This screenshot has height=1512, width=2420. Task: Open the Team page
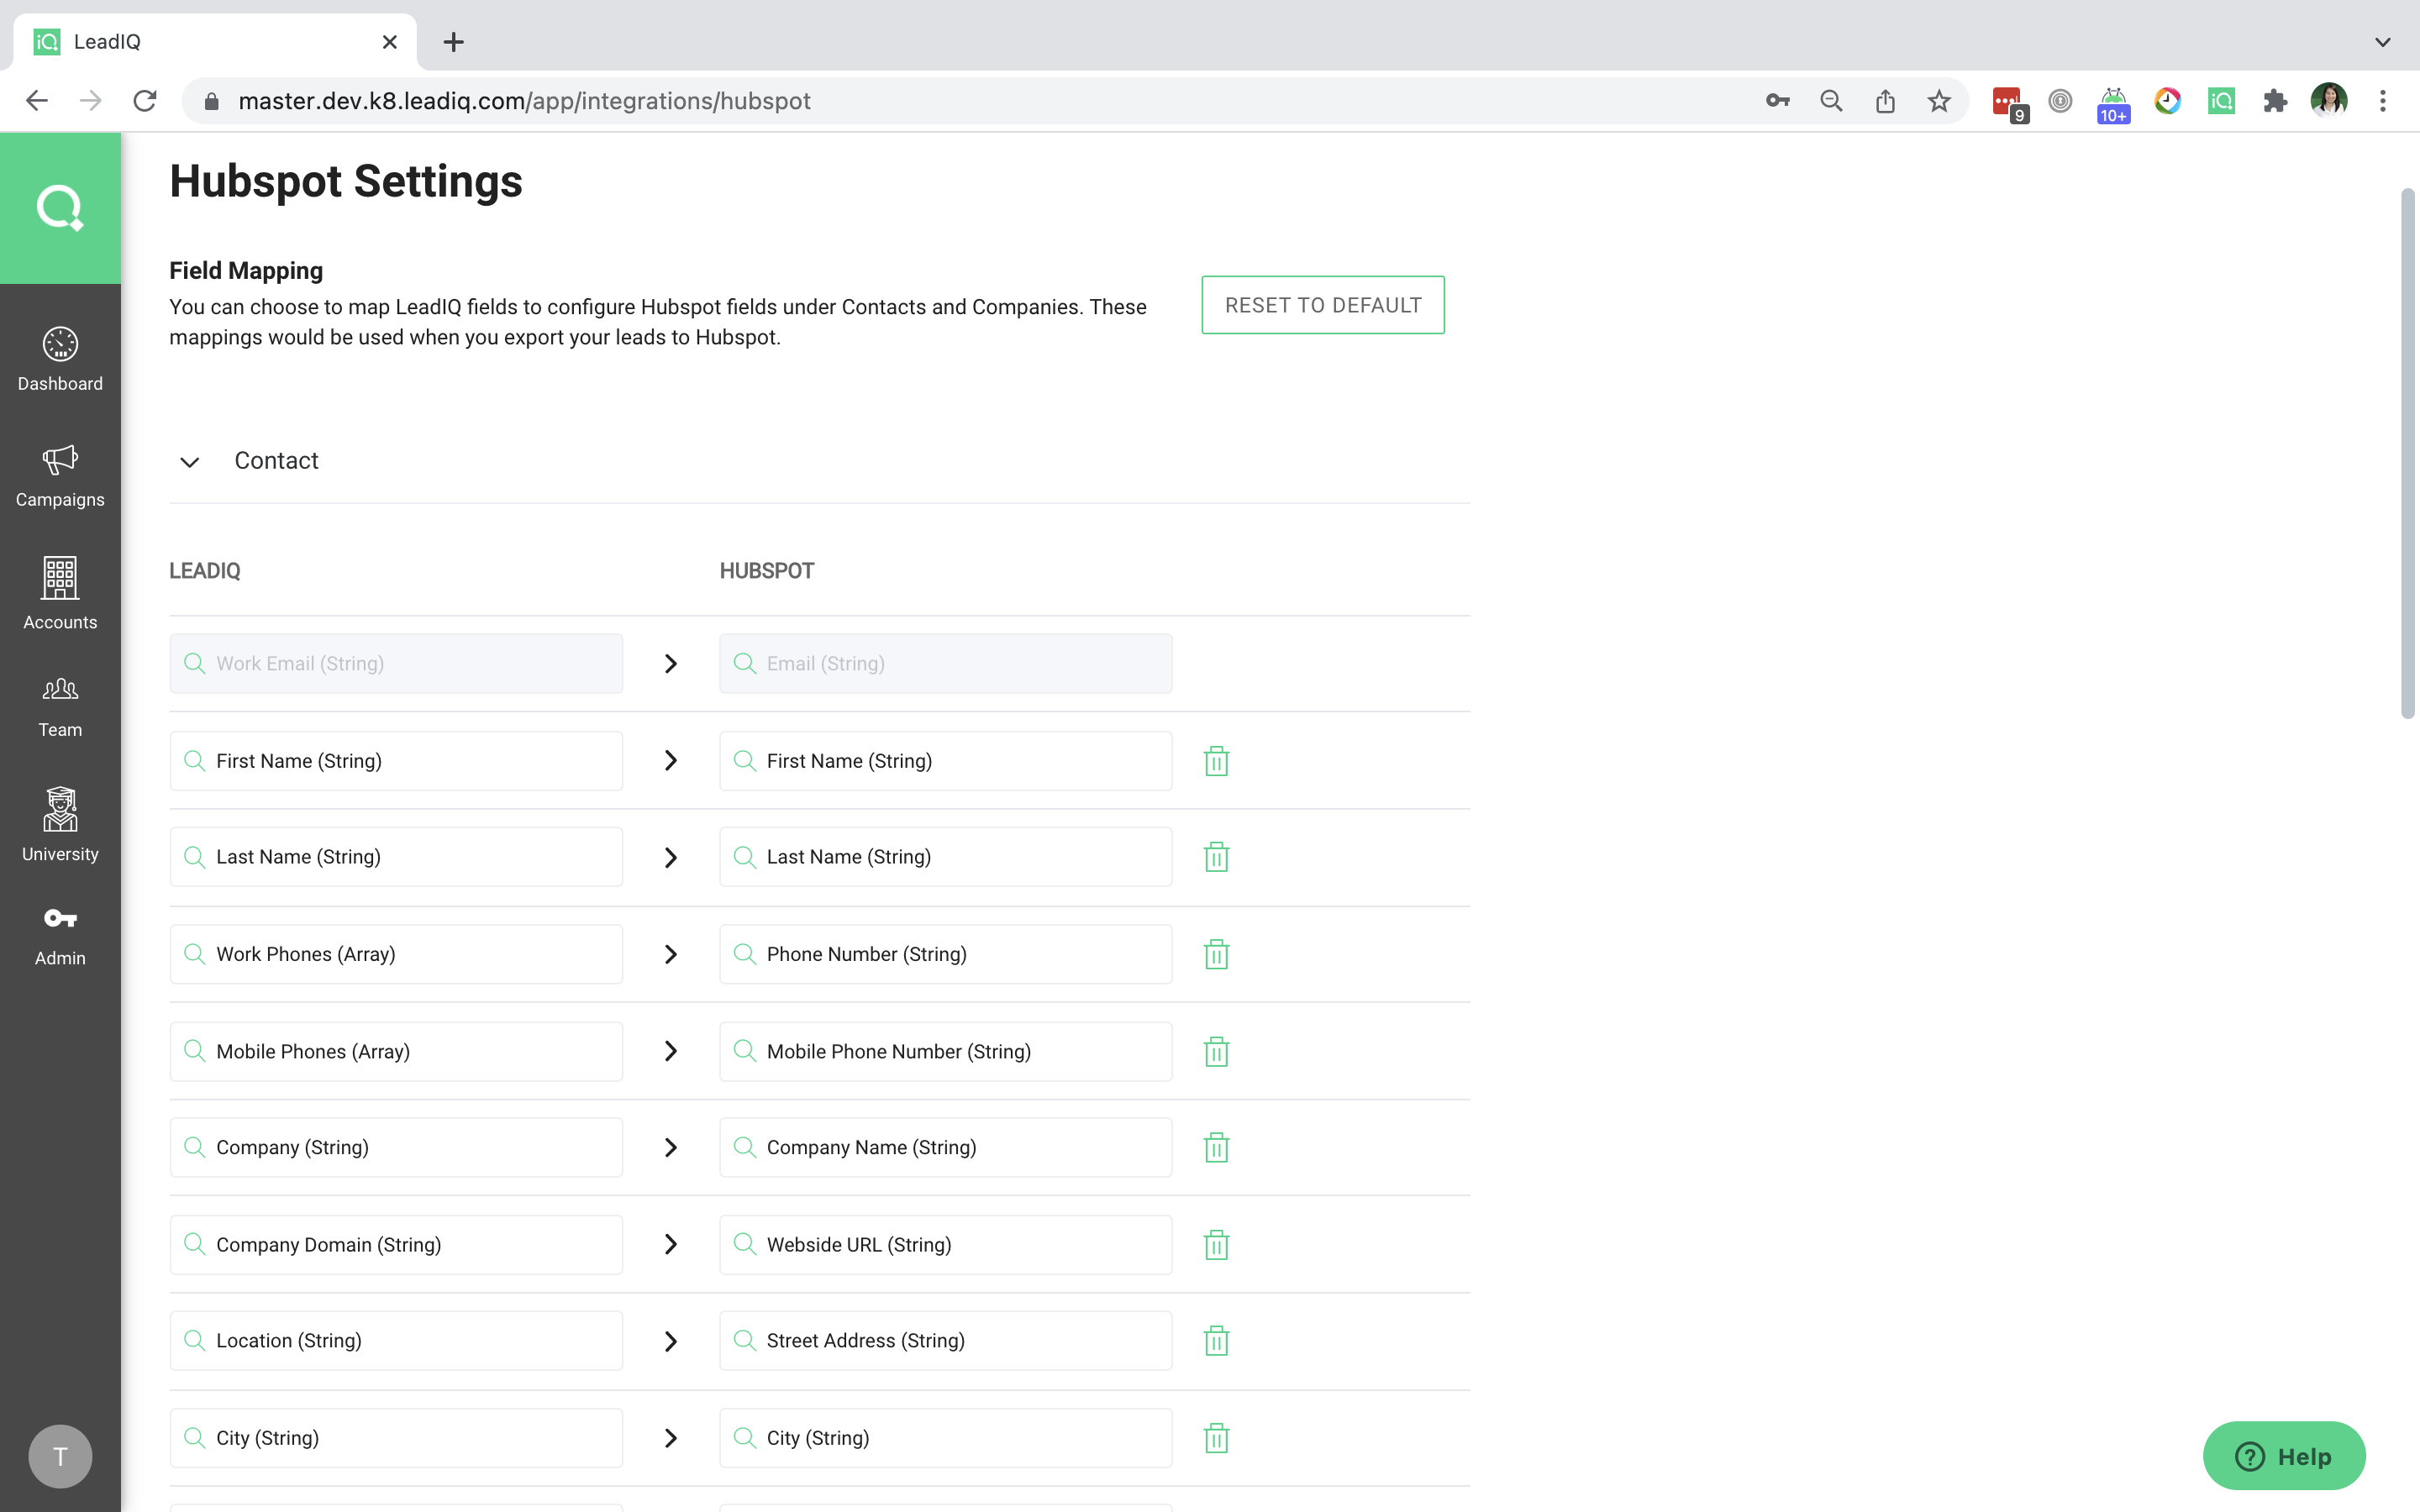click(x=60, y=703)
